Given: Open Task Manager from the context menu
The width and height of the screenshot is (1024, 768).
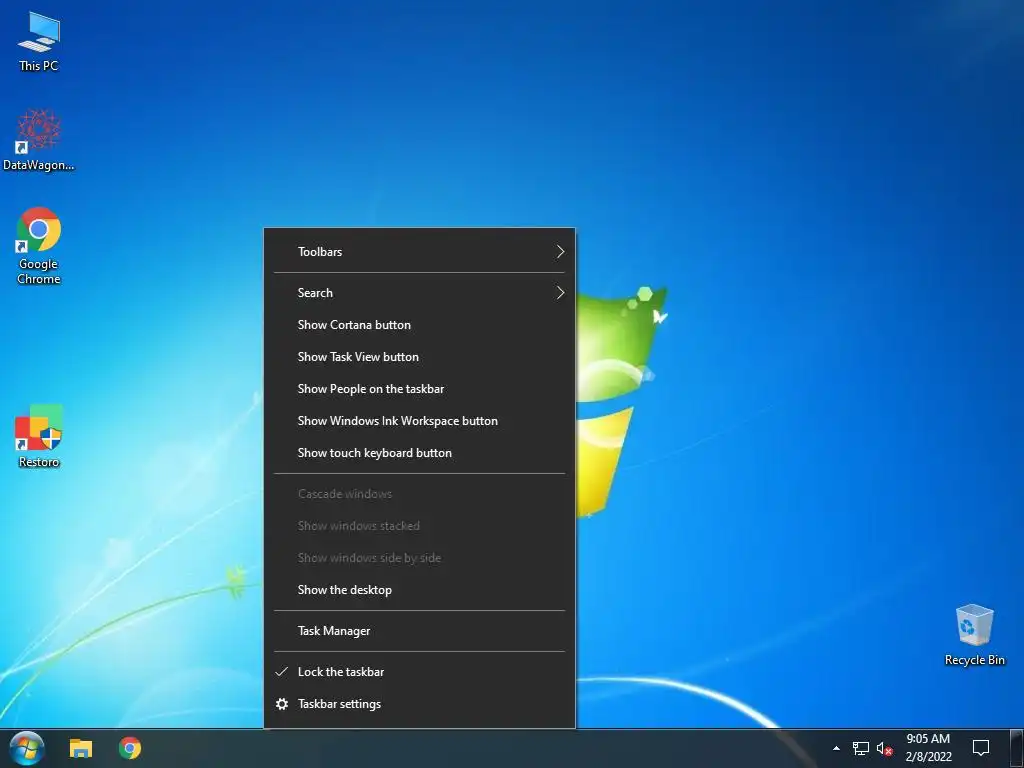Looking at the screenshot, I should (x=419, y=631).
